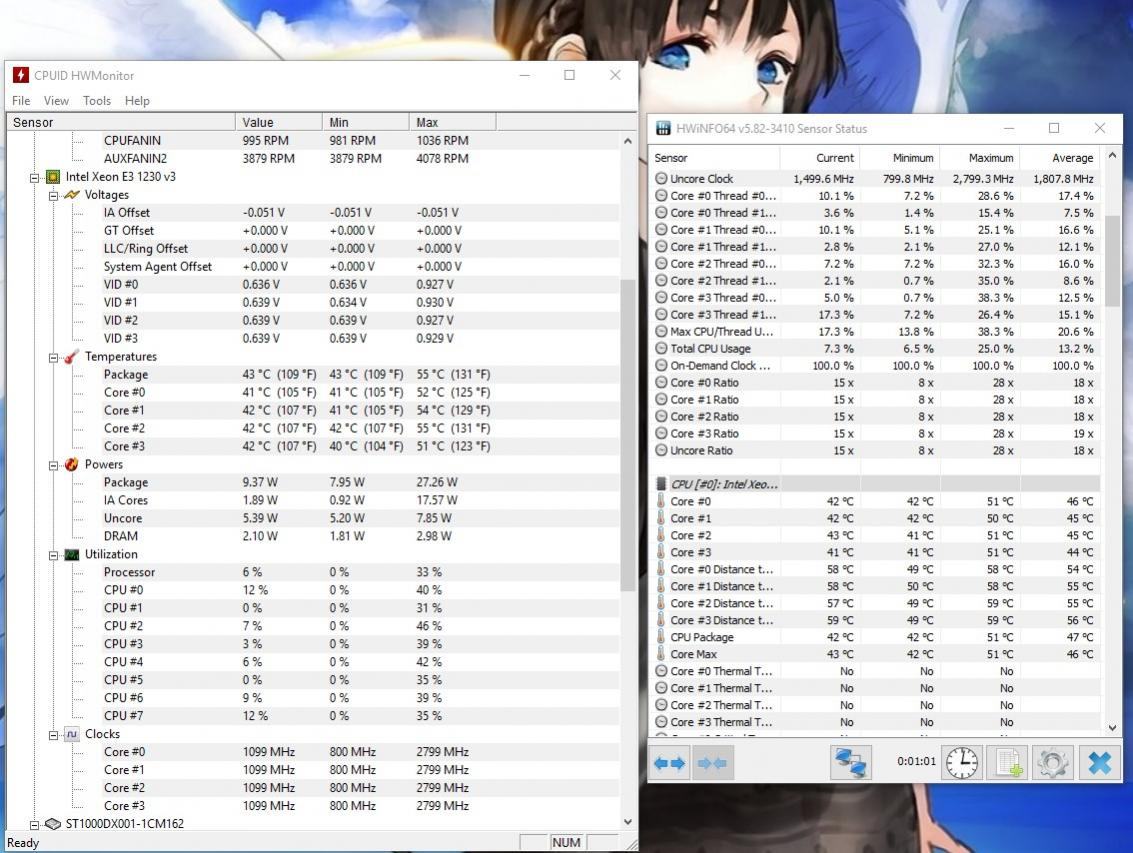Click the expand columns arrows button in HWiNFO

click(669, 763)
